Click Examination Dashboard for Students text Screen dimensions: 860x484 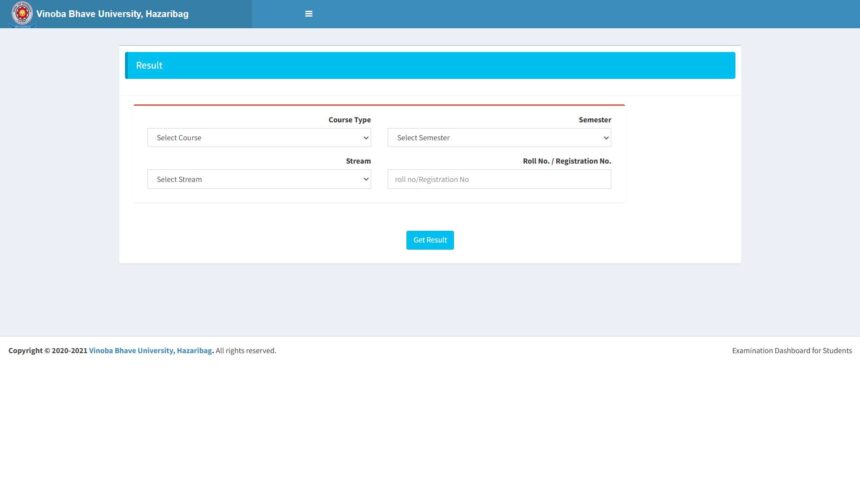(x=791, y=351)
